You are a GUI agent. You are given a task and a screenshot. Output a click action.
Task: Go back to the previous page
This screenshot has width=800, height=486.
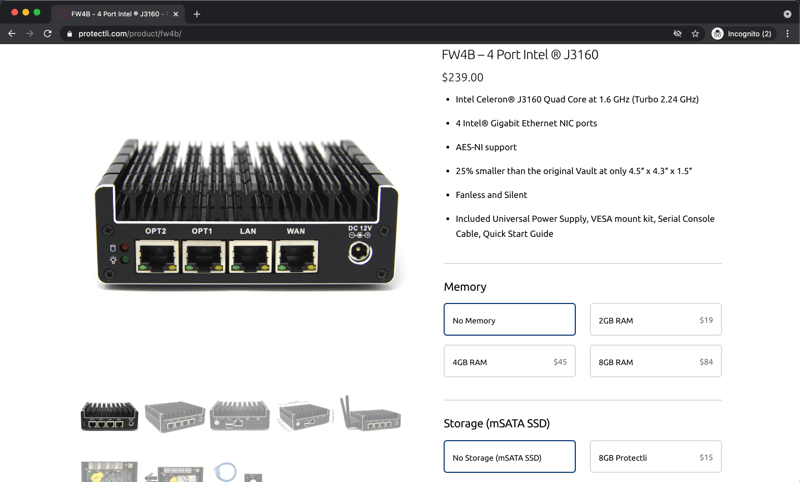pyautogui.click(x=12, y=33)
